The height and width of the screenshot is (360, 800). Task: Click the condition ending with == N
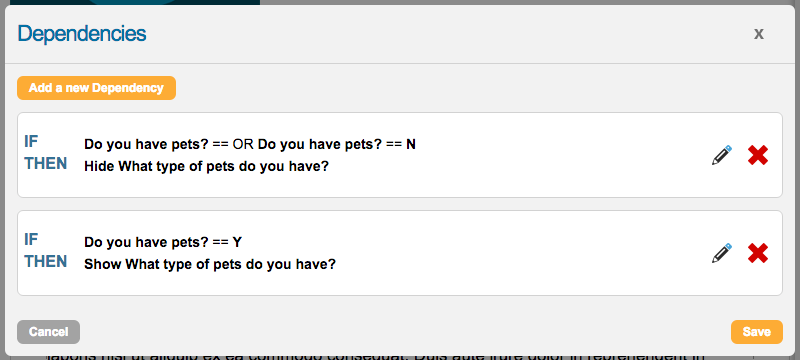click(x=337, y=144)
